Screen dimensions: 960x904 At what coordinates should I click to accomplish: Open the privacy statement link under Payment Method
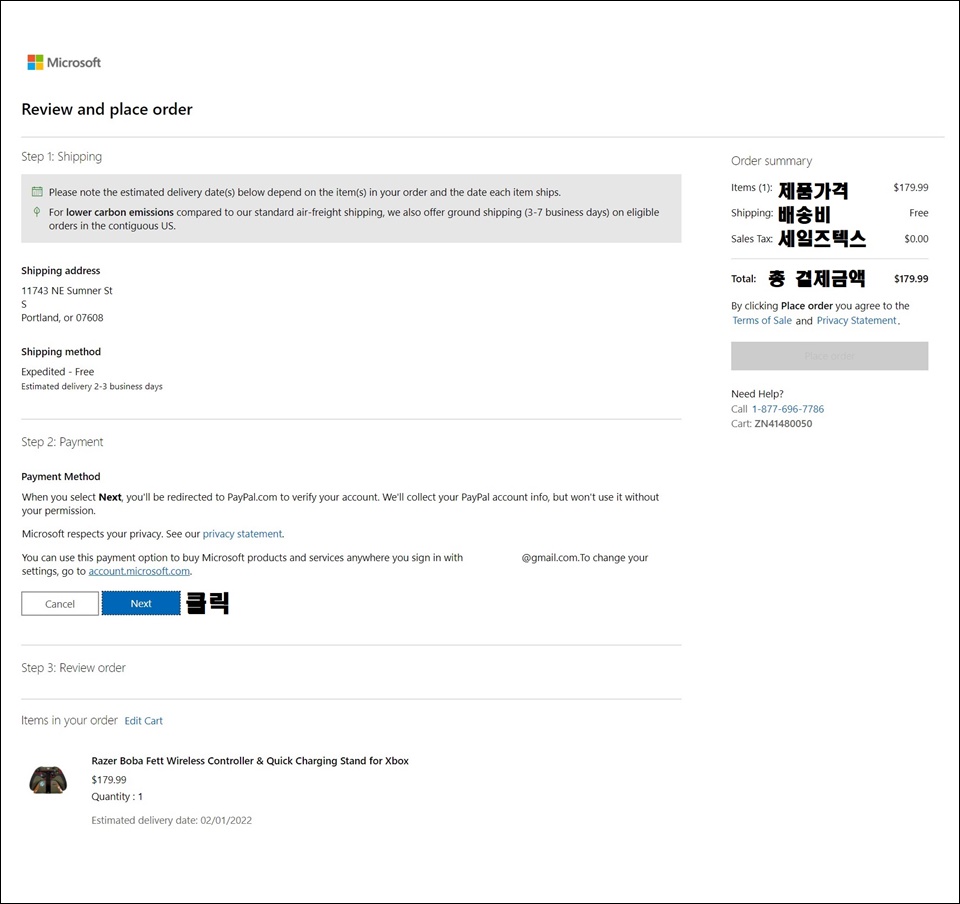tap(242, 534)
